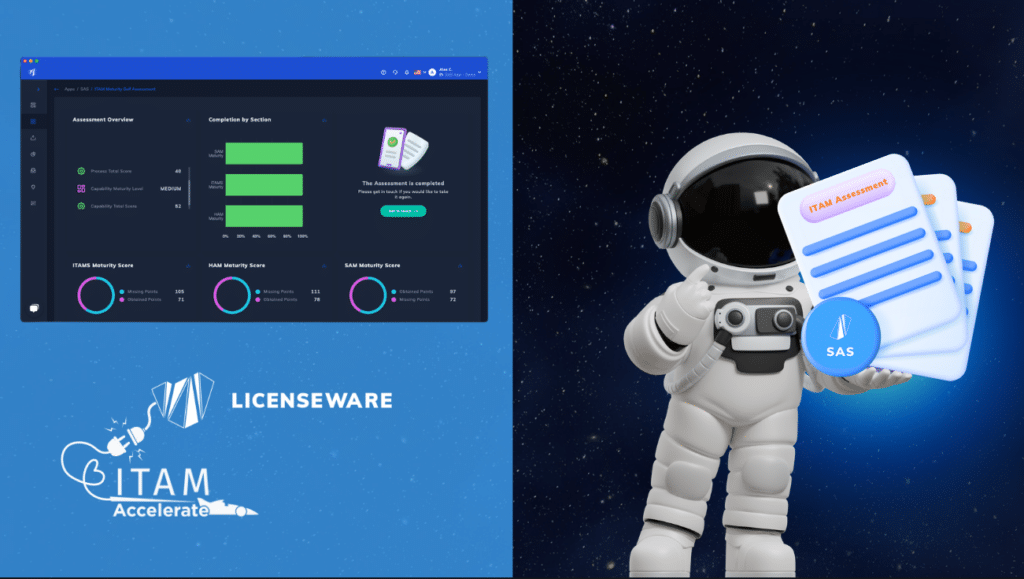Click the Apps breadcrumb link
Screen dimensions: 1024x579
(70, 89)
